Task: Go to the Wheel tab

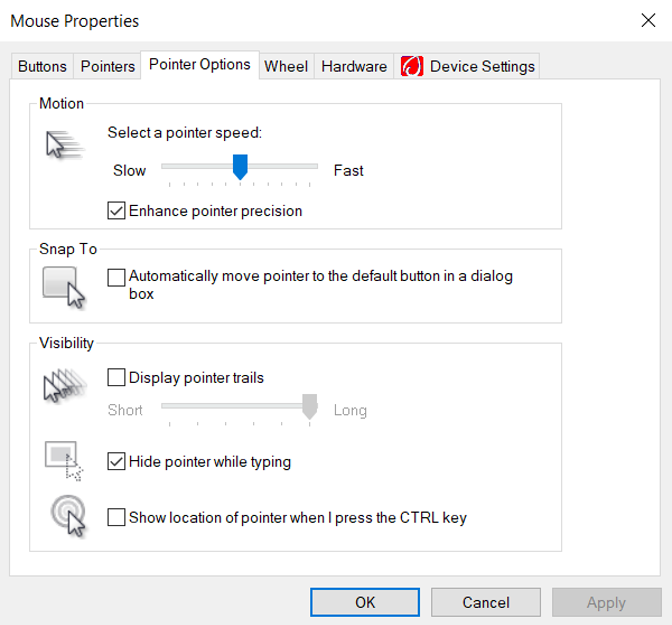Action: [x=286, y=66]
